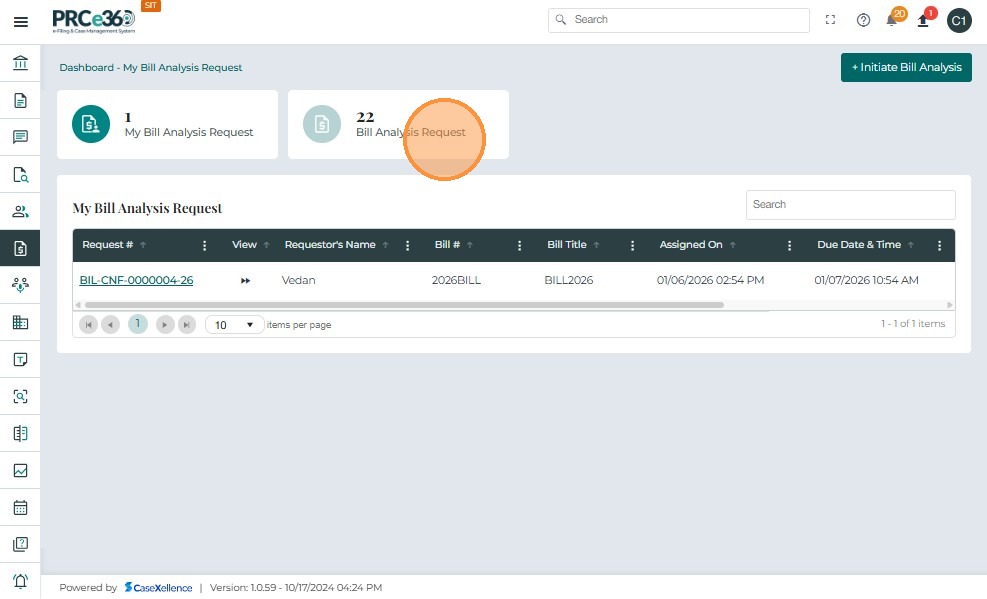
Task: Open the document search sidebar icon
Action: coord(20,174)
